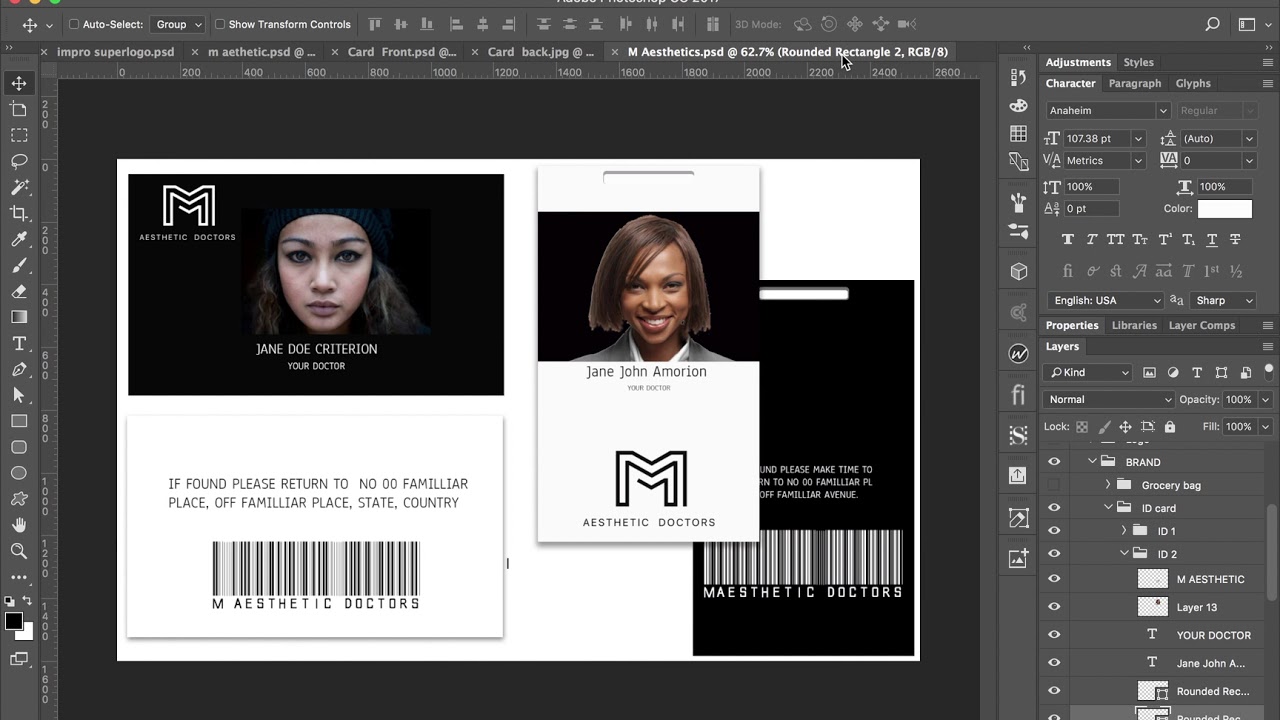This screenshot has width=1280, height=720.
Task: Hide the YOUR DOCTOR text layer
Action: coord(1054,635)
